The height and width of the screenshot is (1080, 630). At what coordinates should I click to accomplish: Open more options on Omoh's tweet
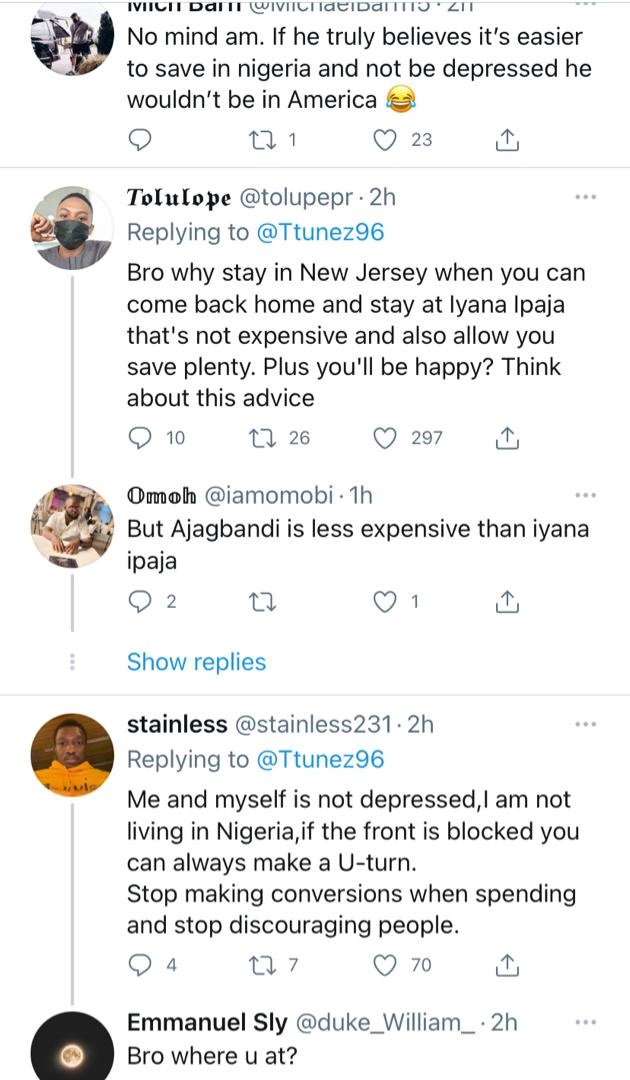tap(585, 496)
